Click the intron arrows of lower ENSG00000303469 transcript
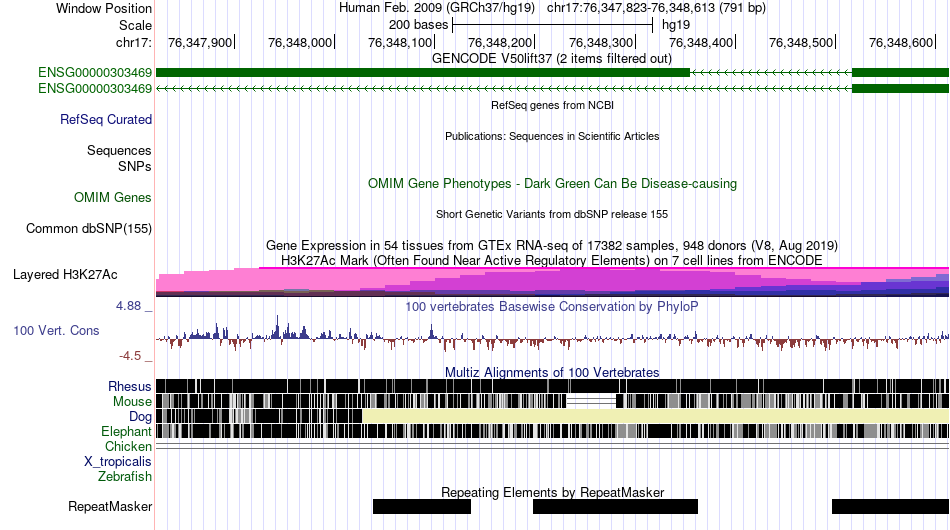950x530 pixels. pyautogui.click(x=504, y=88)
